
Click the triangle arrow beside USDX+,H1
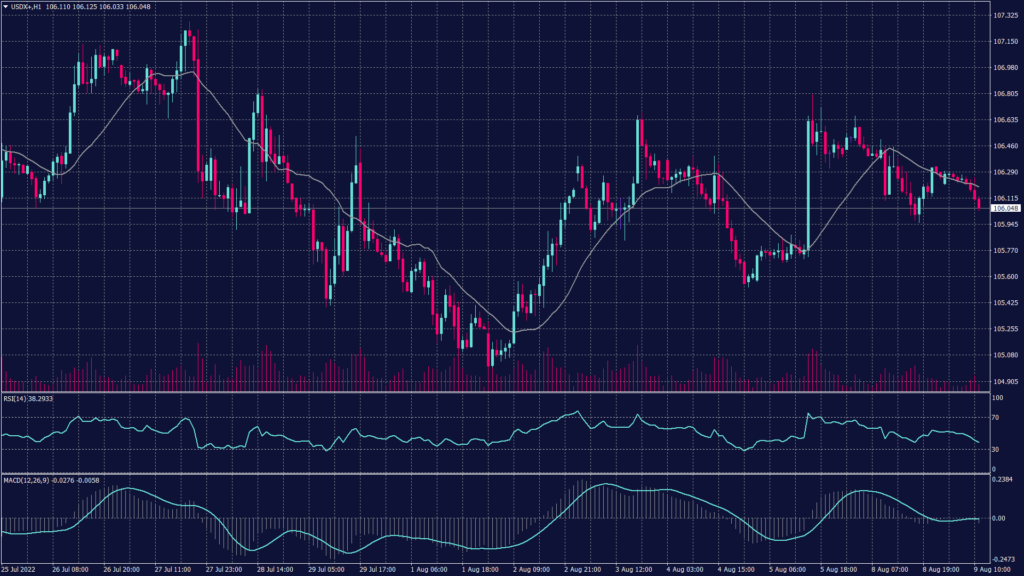[5, 7]
